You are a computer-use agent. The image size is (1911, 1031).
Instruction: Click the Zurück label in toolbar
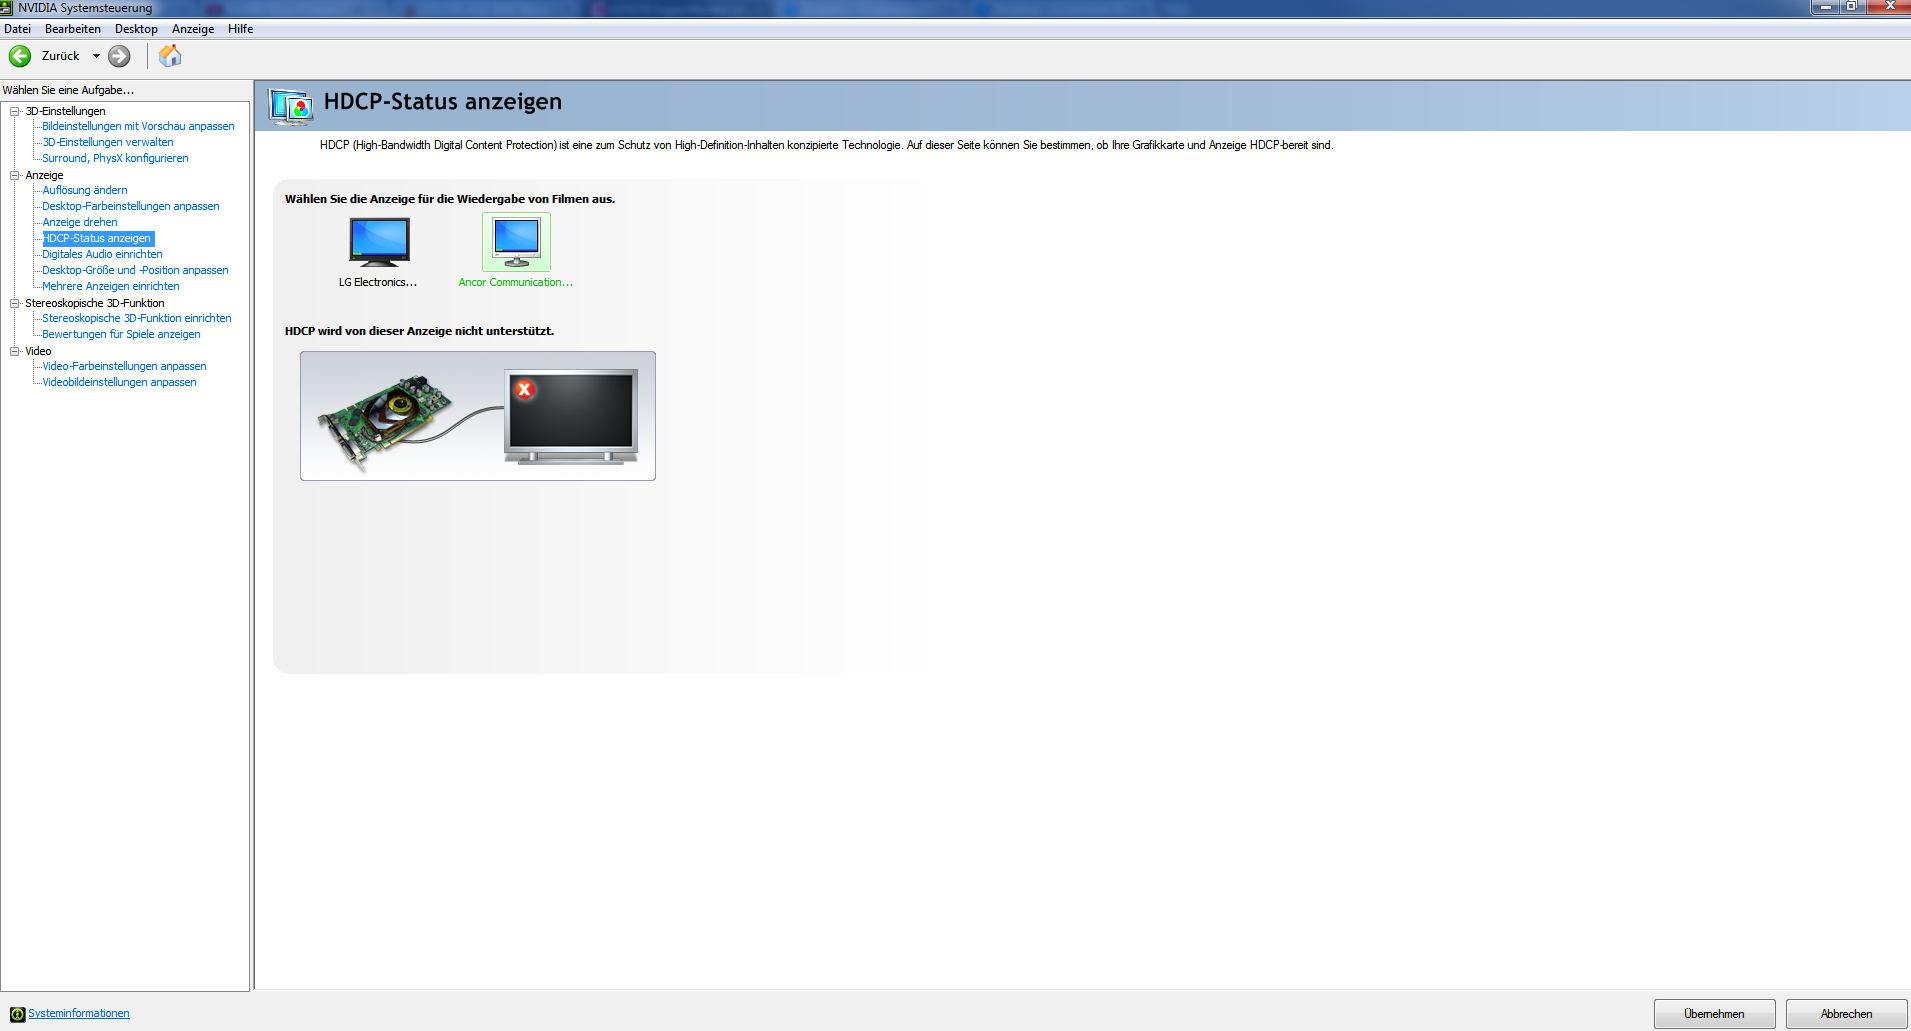pyautogui.click(x=60, y=56)
